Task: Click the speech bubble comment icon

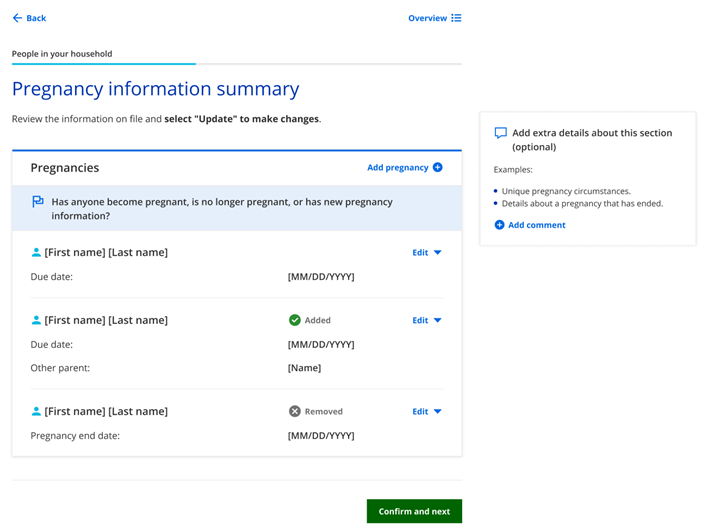Action: tap(501, 133)
